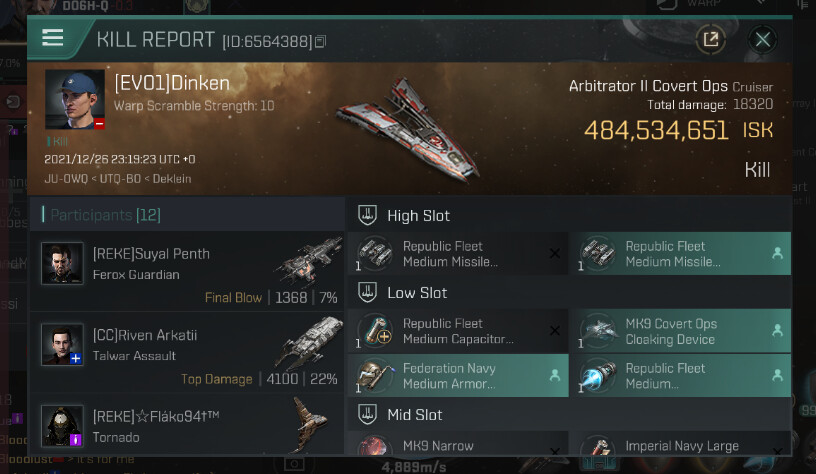
Task: Select Fláko94t's portrait
Action: point(62,425)
